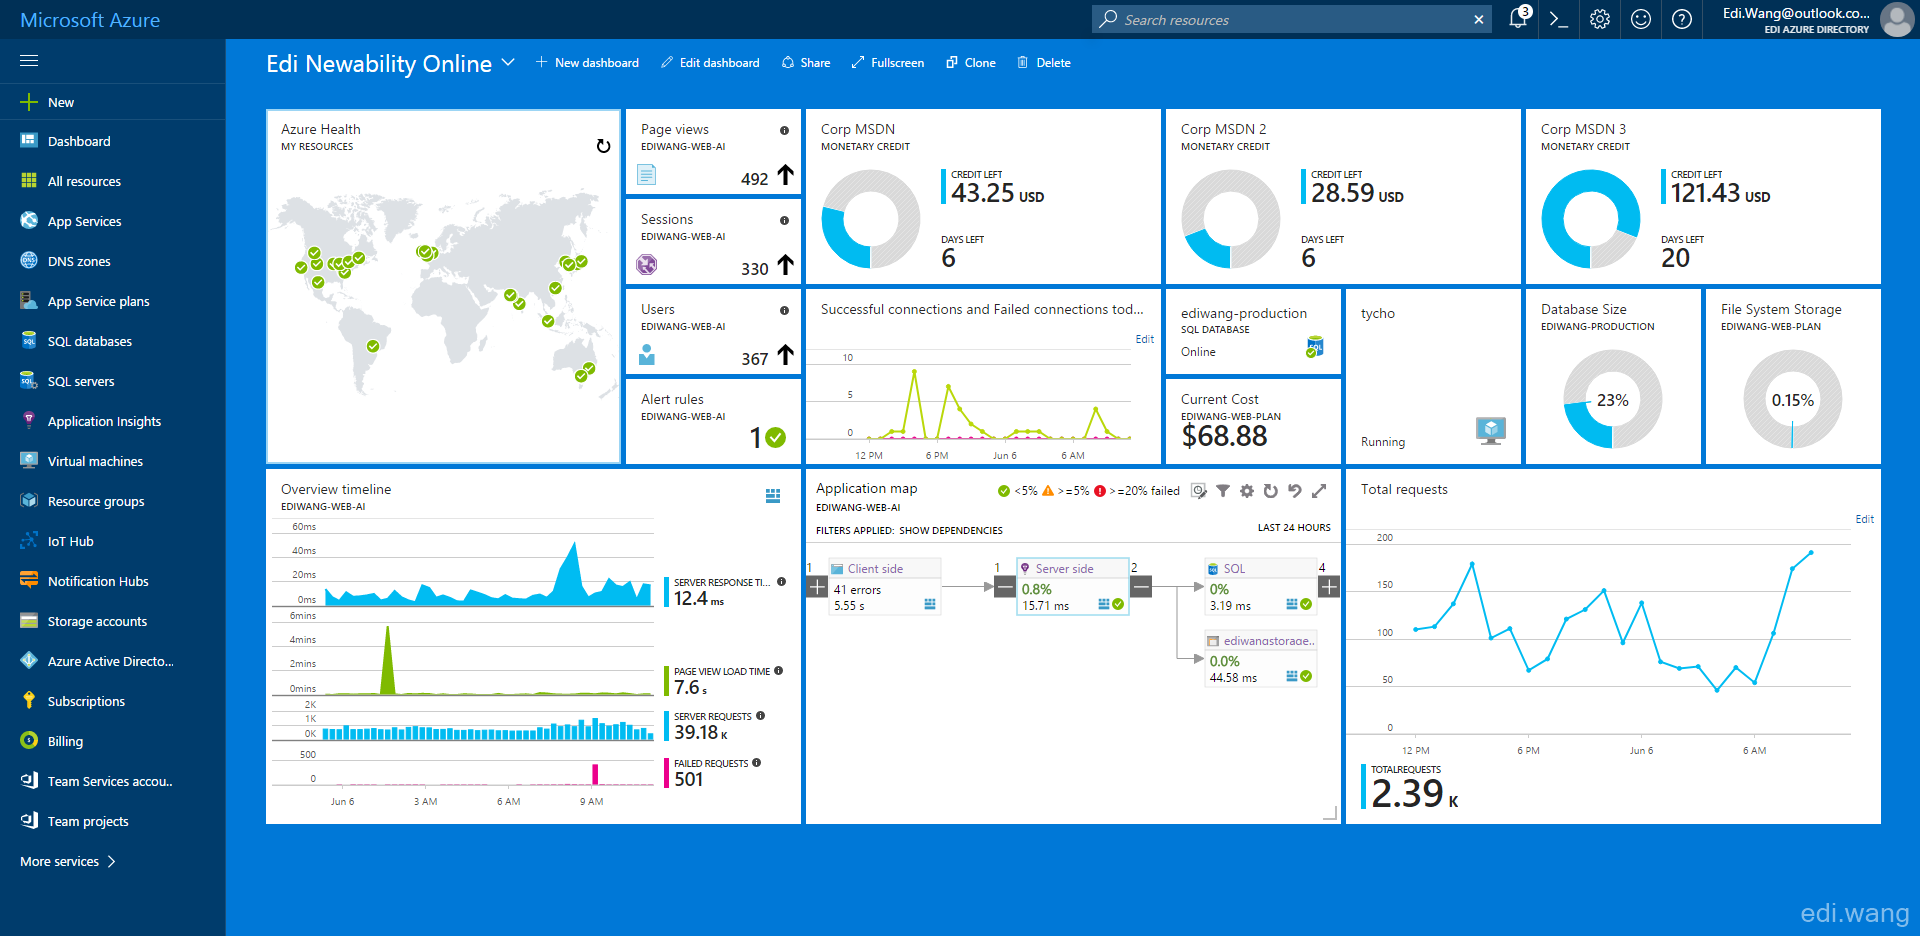Refresh the Azure Health tile

(603, 146)
